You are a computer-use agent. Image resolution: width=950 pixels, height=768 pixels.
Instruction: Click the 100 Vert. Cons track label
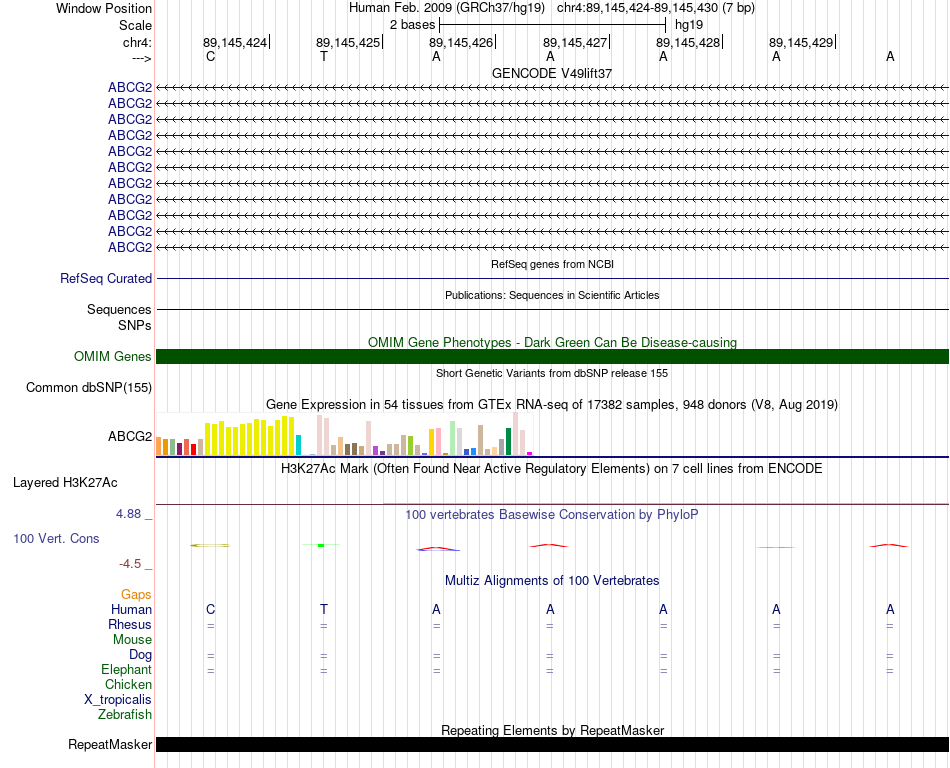click(56, 538)
